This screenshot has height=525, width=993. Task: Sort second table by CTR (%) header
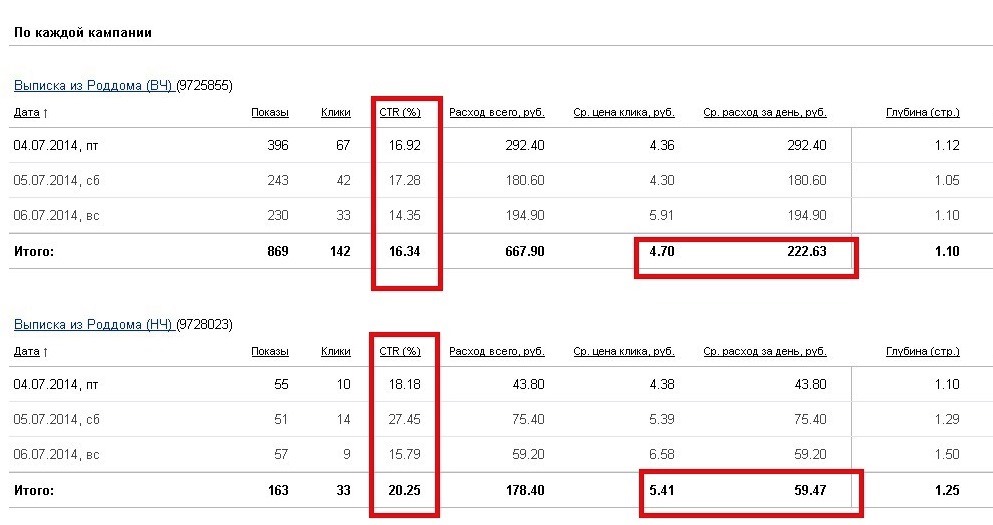pos(400,351)
